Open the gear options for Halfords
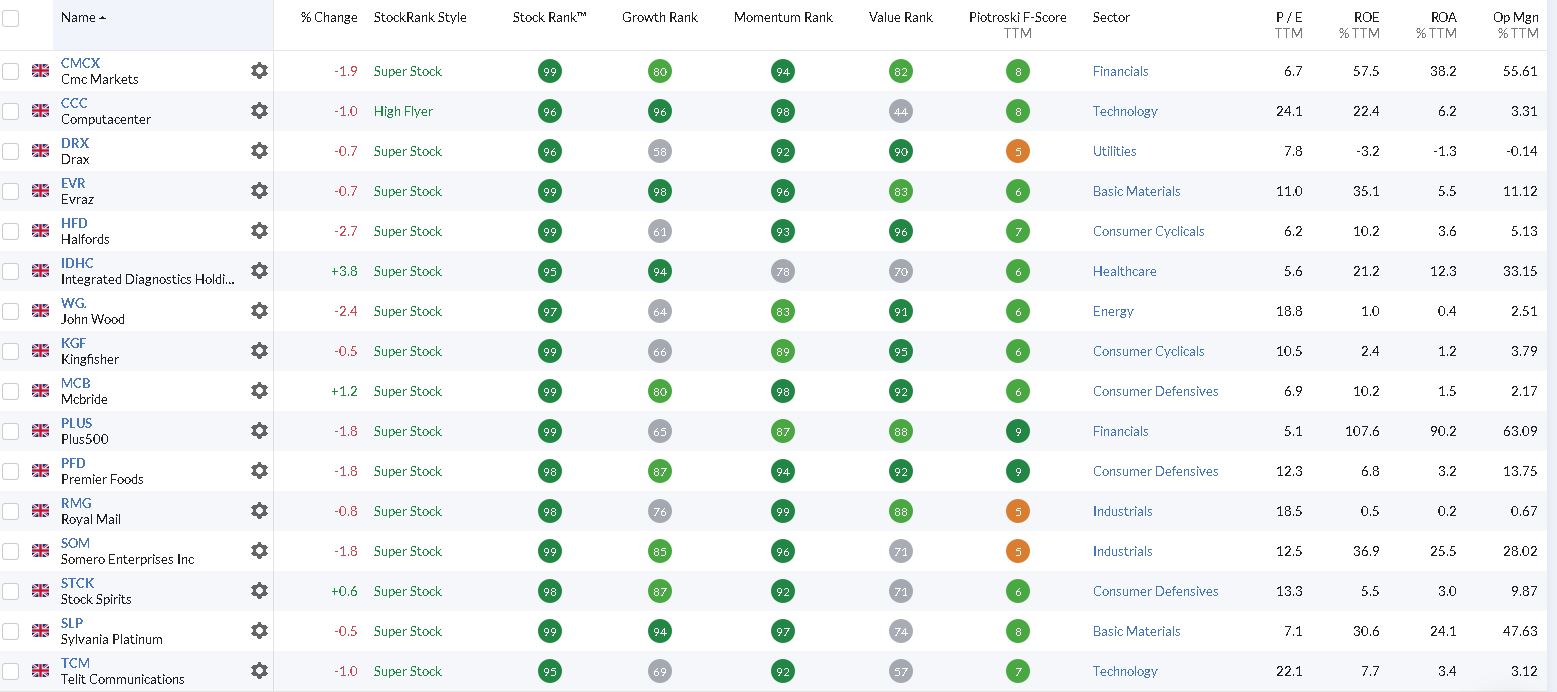Image resolution: width=1557 pixels, height=692 pixels. (x=259, y=231)
